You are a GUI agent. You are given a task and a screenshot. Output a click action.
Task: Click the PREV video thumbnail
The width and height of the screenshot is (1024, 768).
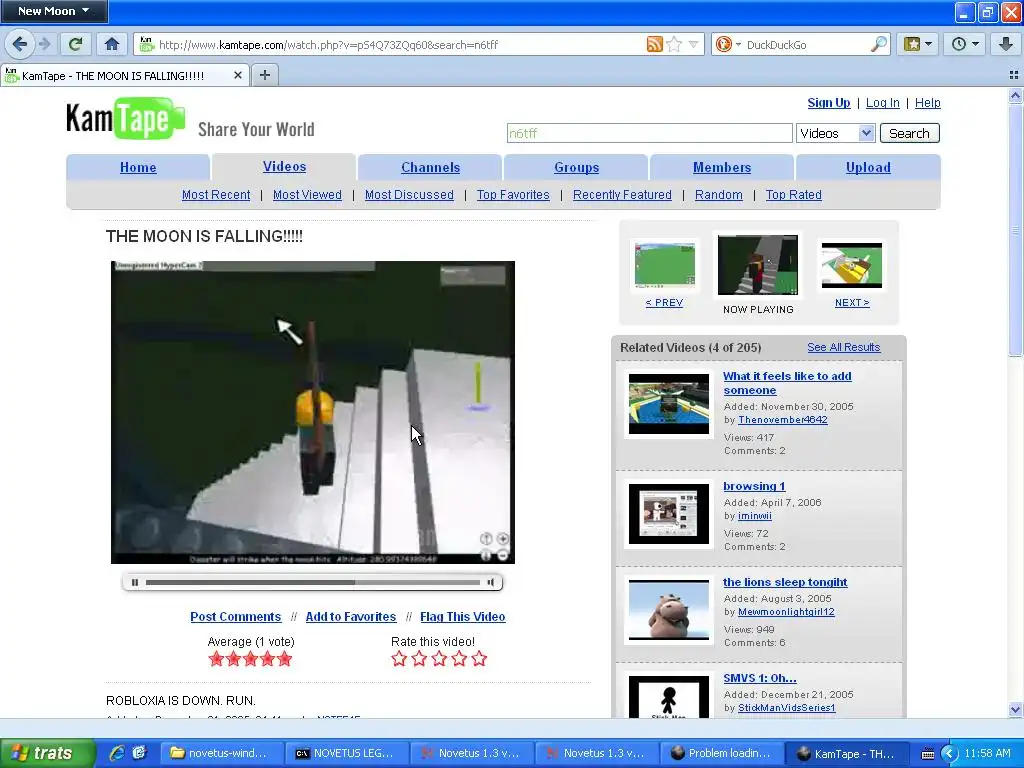665,264
